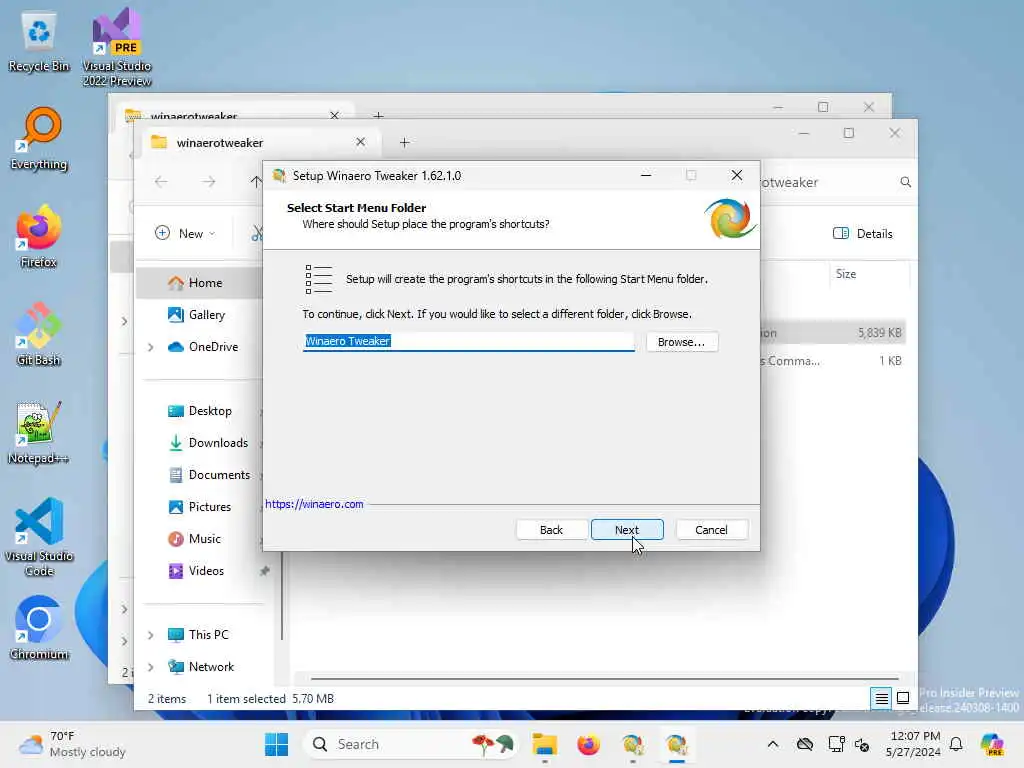The image size is (1024, 768).
Task: Click the 5,839 KB file row
Action: point(833,333)
